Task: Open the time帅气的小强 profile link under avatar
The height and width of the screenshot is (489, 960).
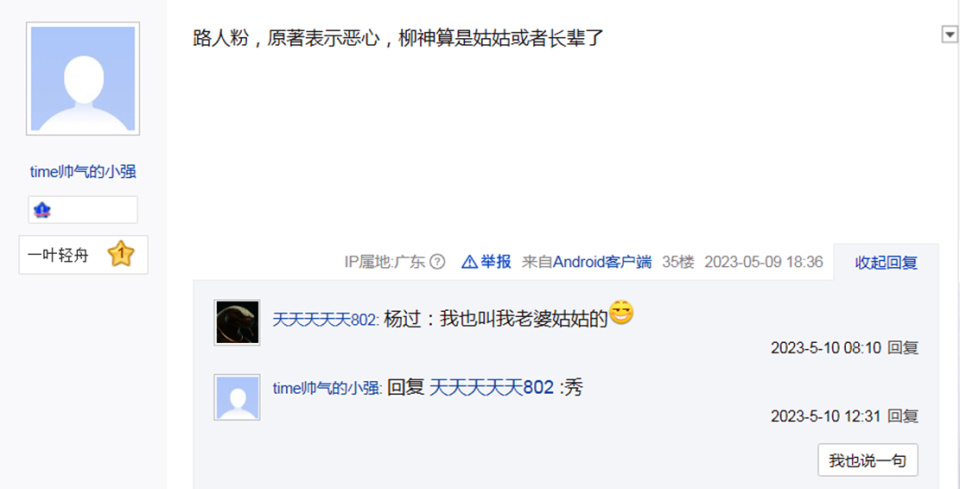Action: [83, 172]
